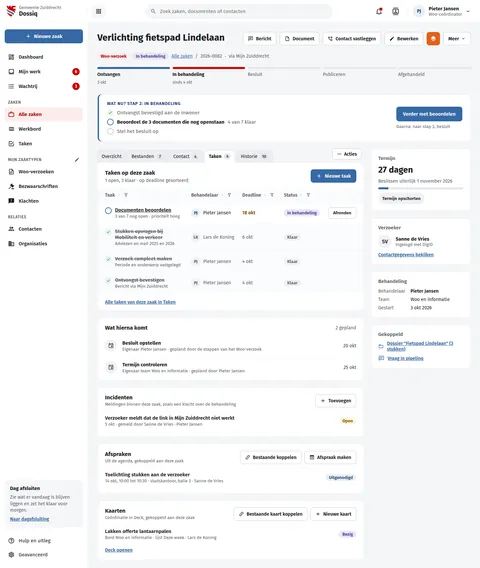The image size is (480, 568).
Task: Click Contact vastleggen button
Action: [x=352, y=38]
